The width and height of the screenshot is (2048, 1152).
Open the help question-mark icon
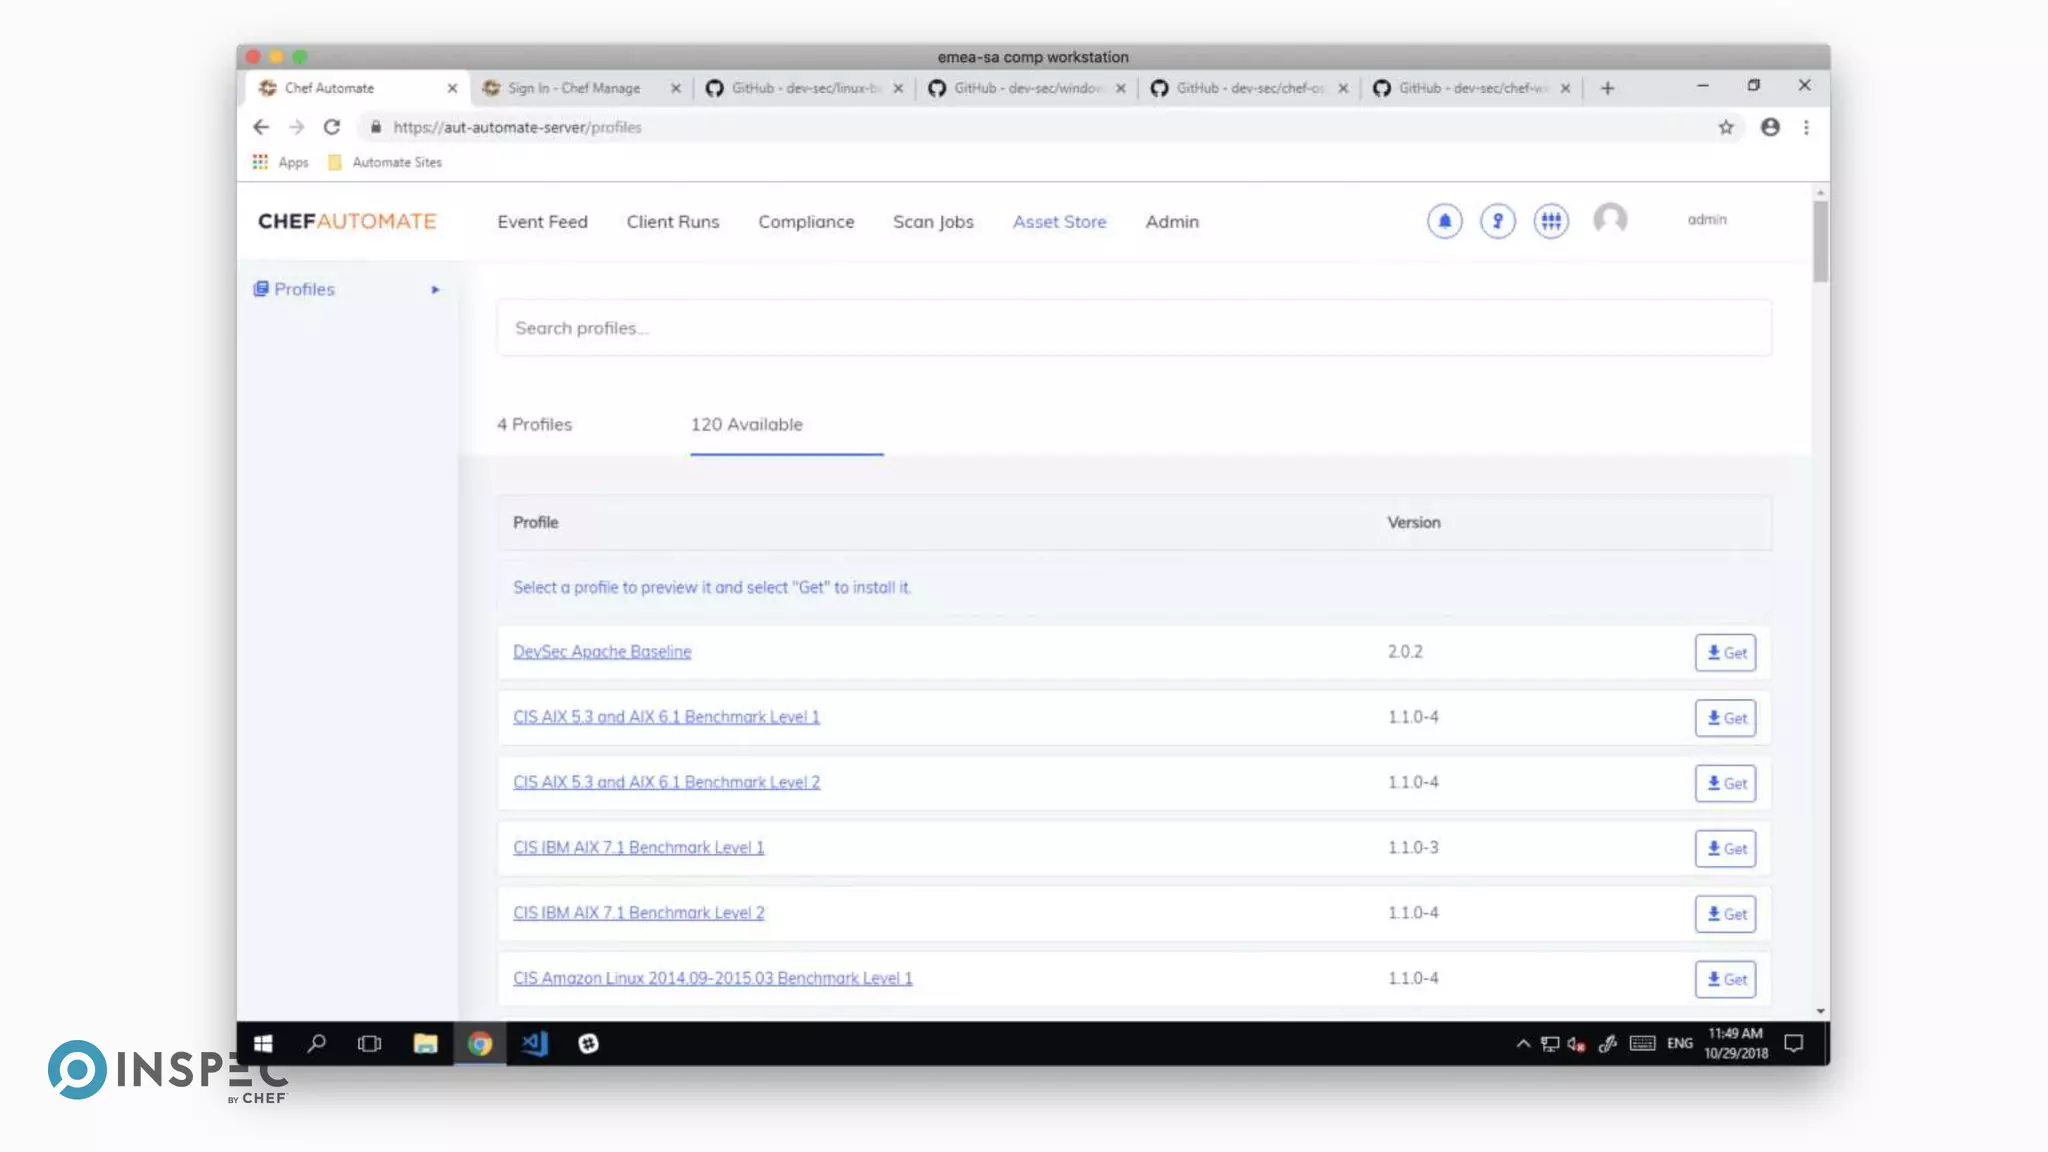[1497, 221]
